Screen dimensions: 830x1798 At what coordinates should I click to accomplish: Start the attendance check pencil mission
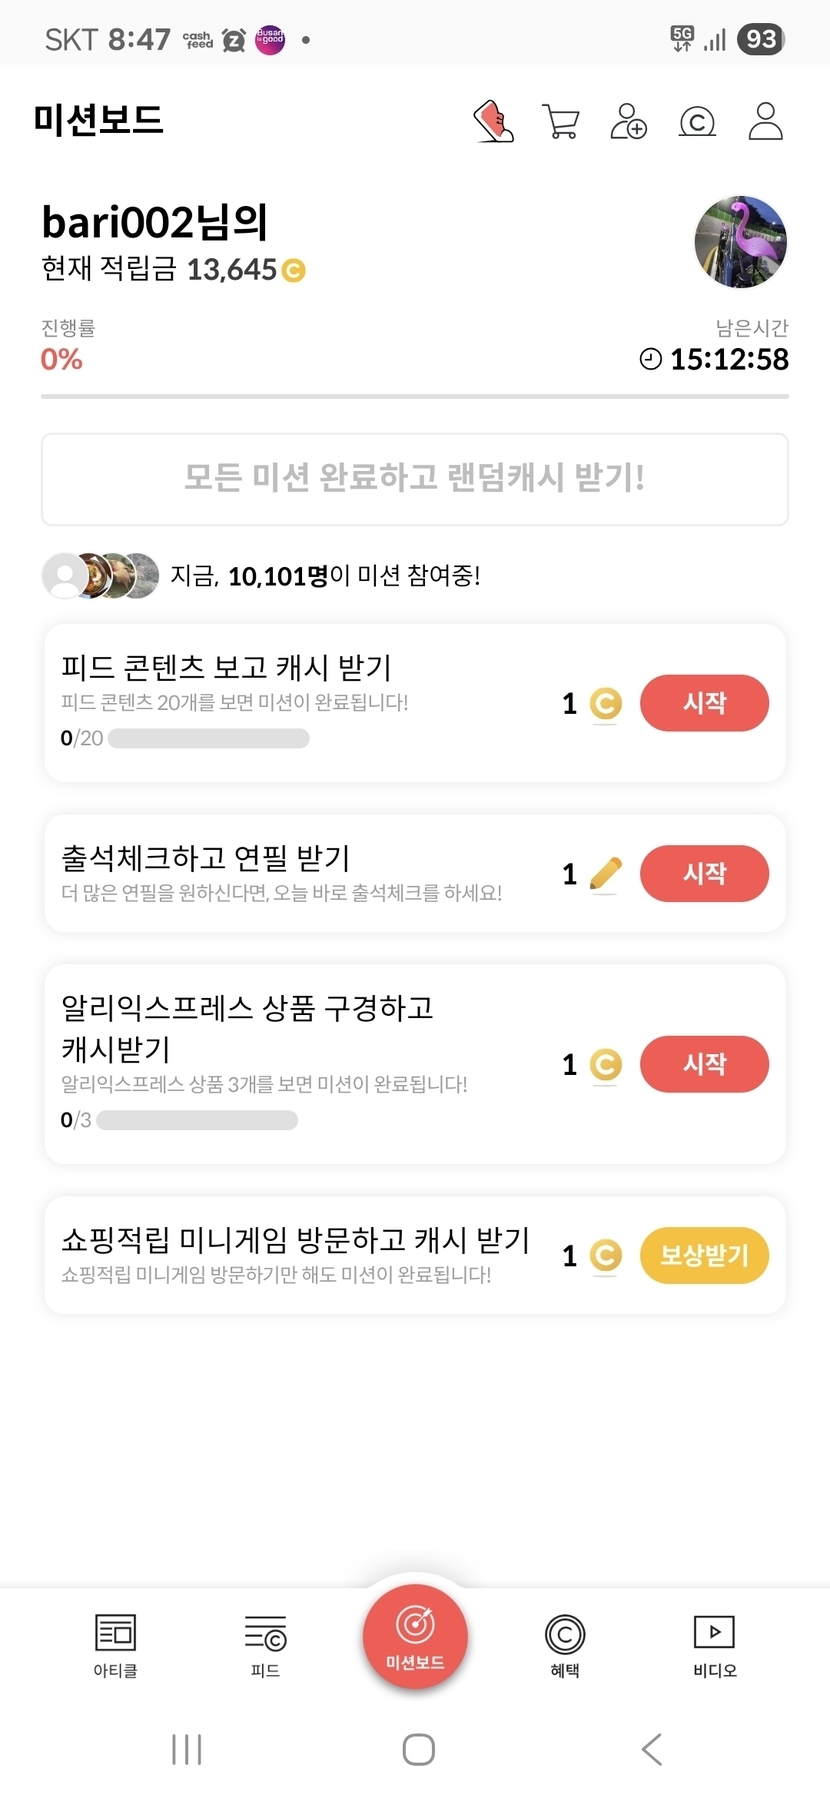pos(704,873)
